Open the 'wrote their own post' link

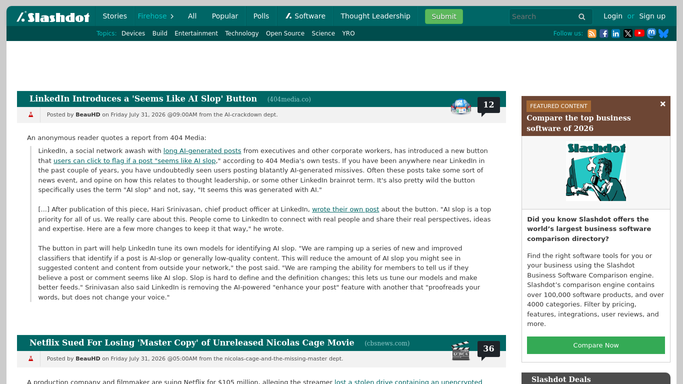pyautogui.click(x=345, y=209)
